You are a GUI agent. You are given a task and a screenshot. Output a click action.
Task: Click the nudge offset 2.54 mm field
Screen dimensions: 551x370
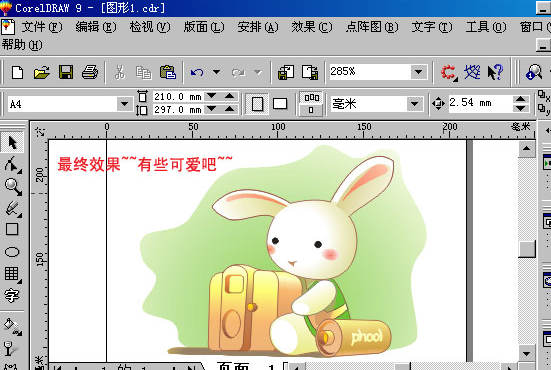pyautogui.click(x=480, y=103)
